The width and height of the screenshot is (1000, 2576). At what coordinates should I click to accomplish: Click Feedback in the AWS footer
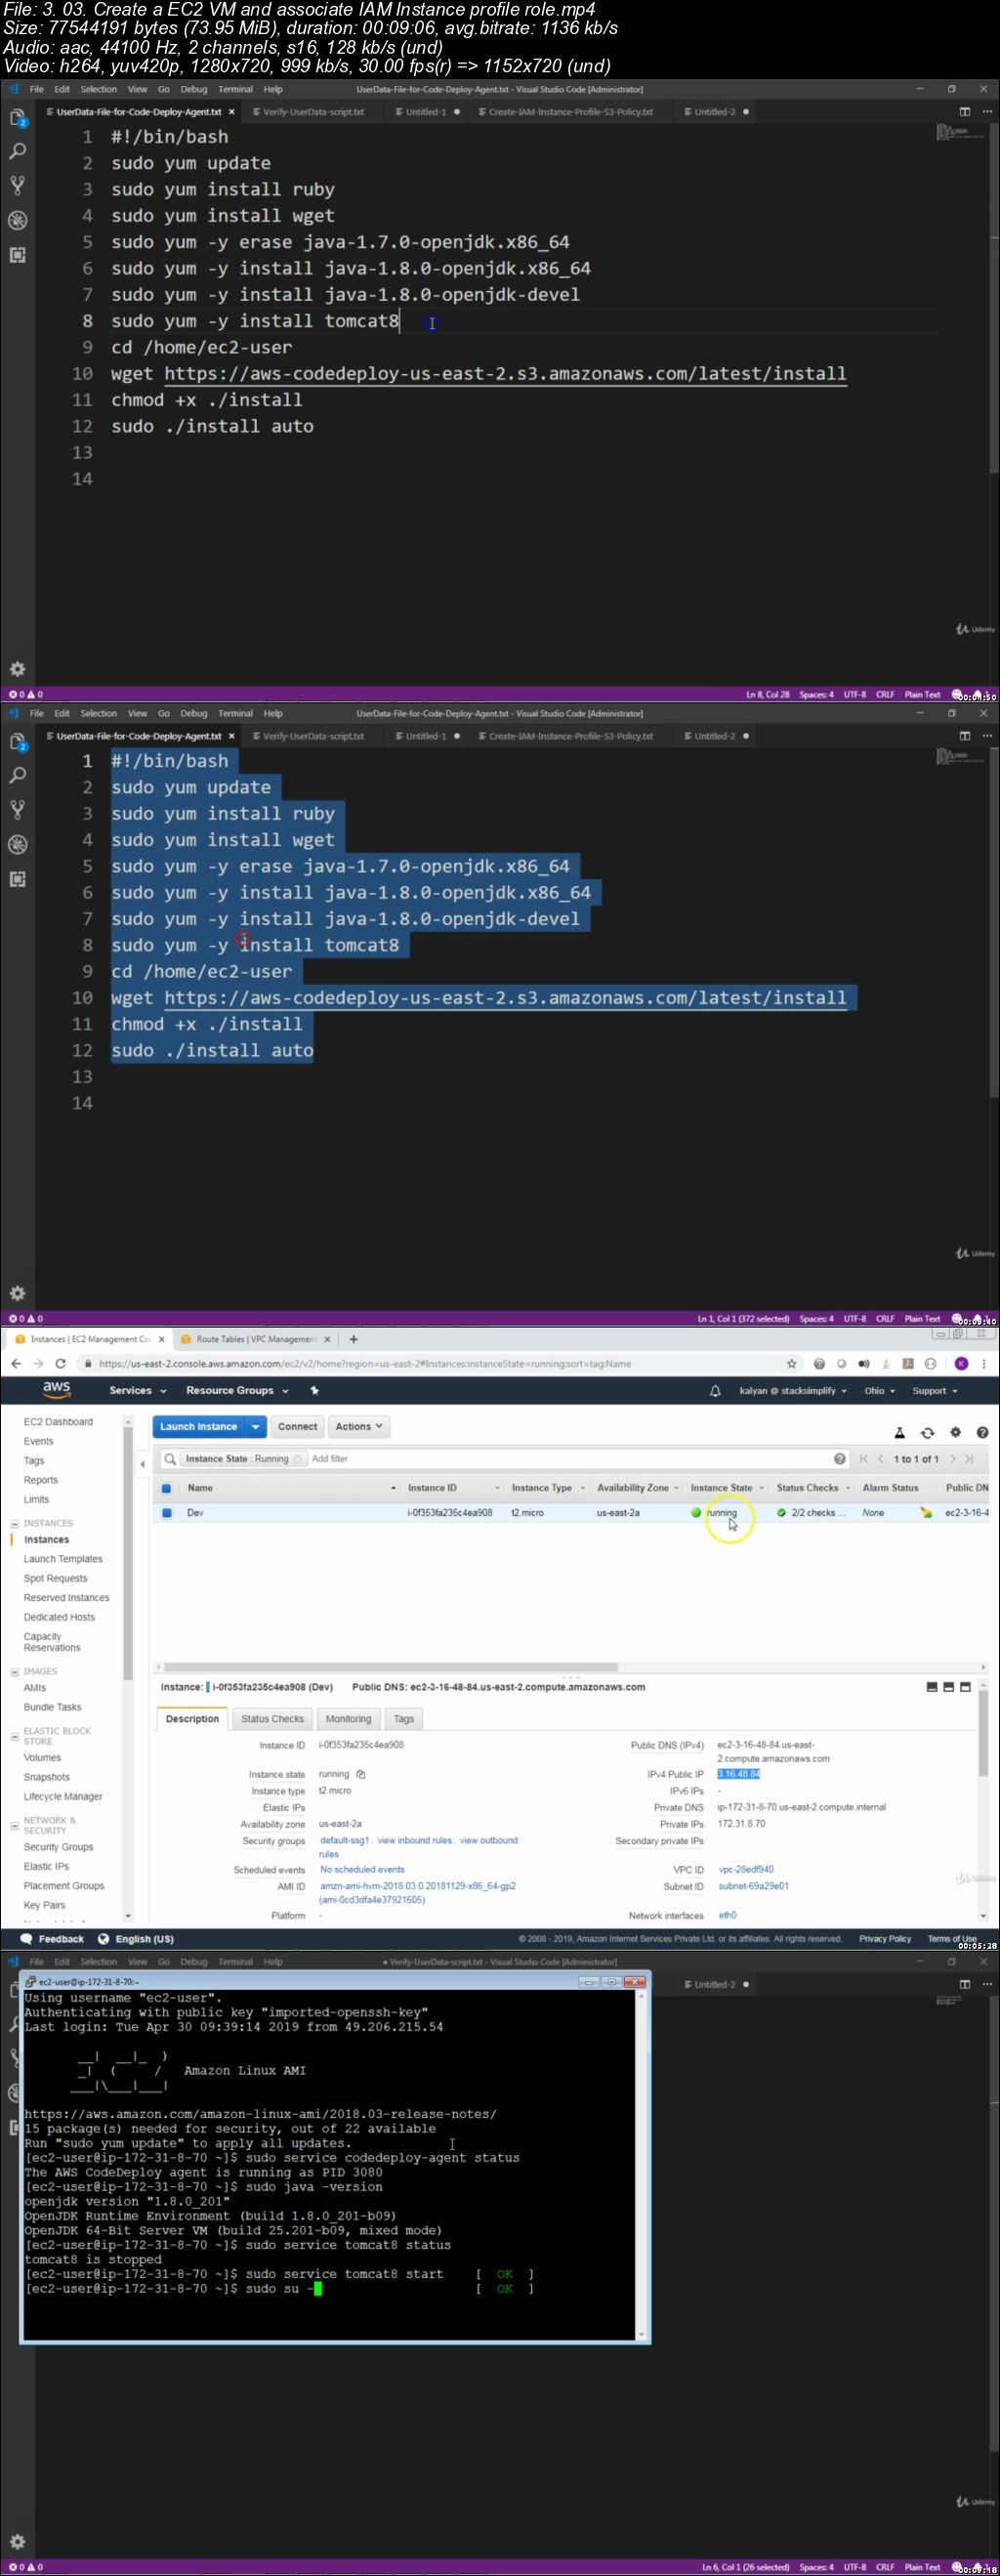pos(52,1939)
